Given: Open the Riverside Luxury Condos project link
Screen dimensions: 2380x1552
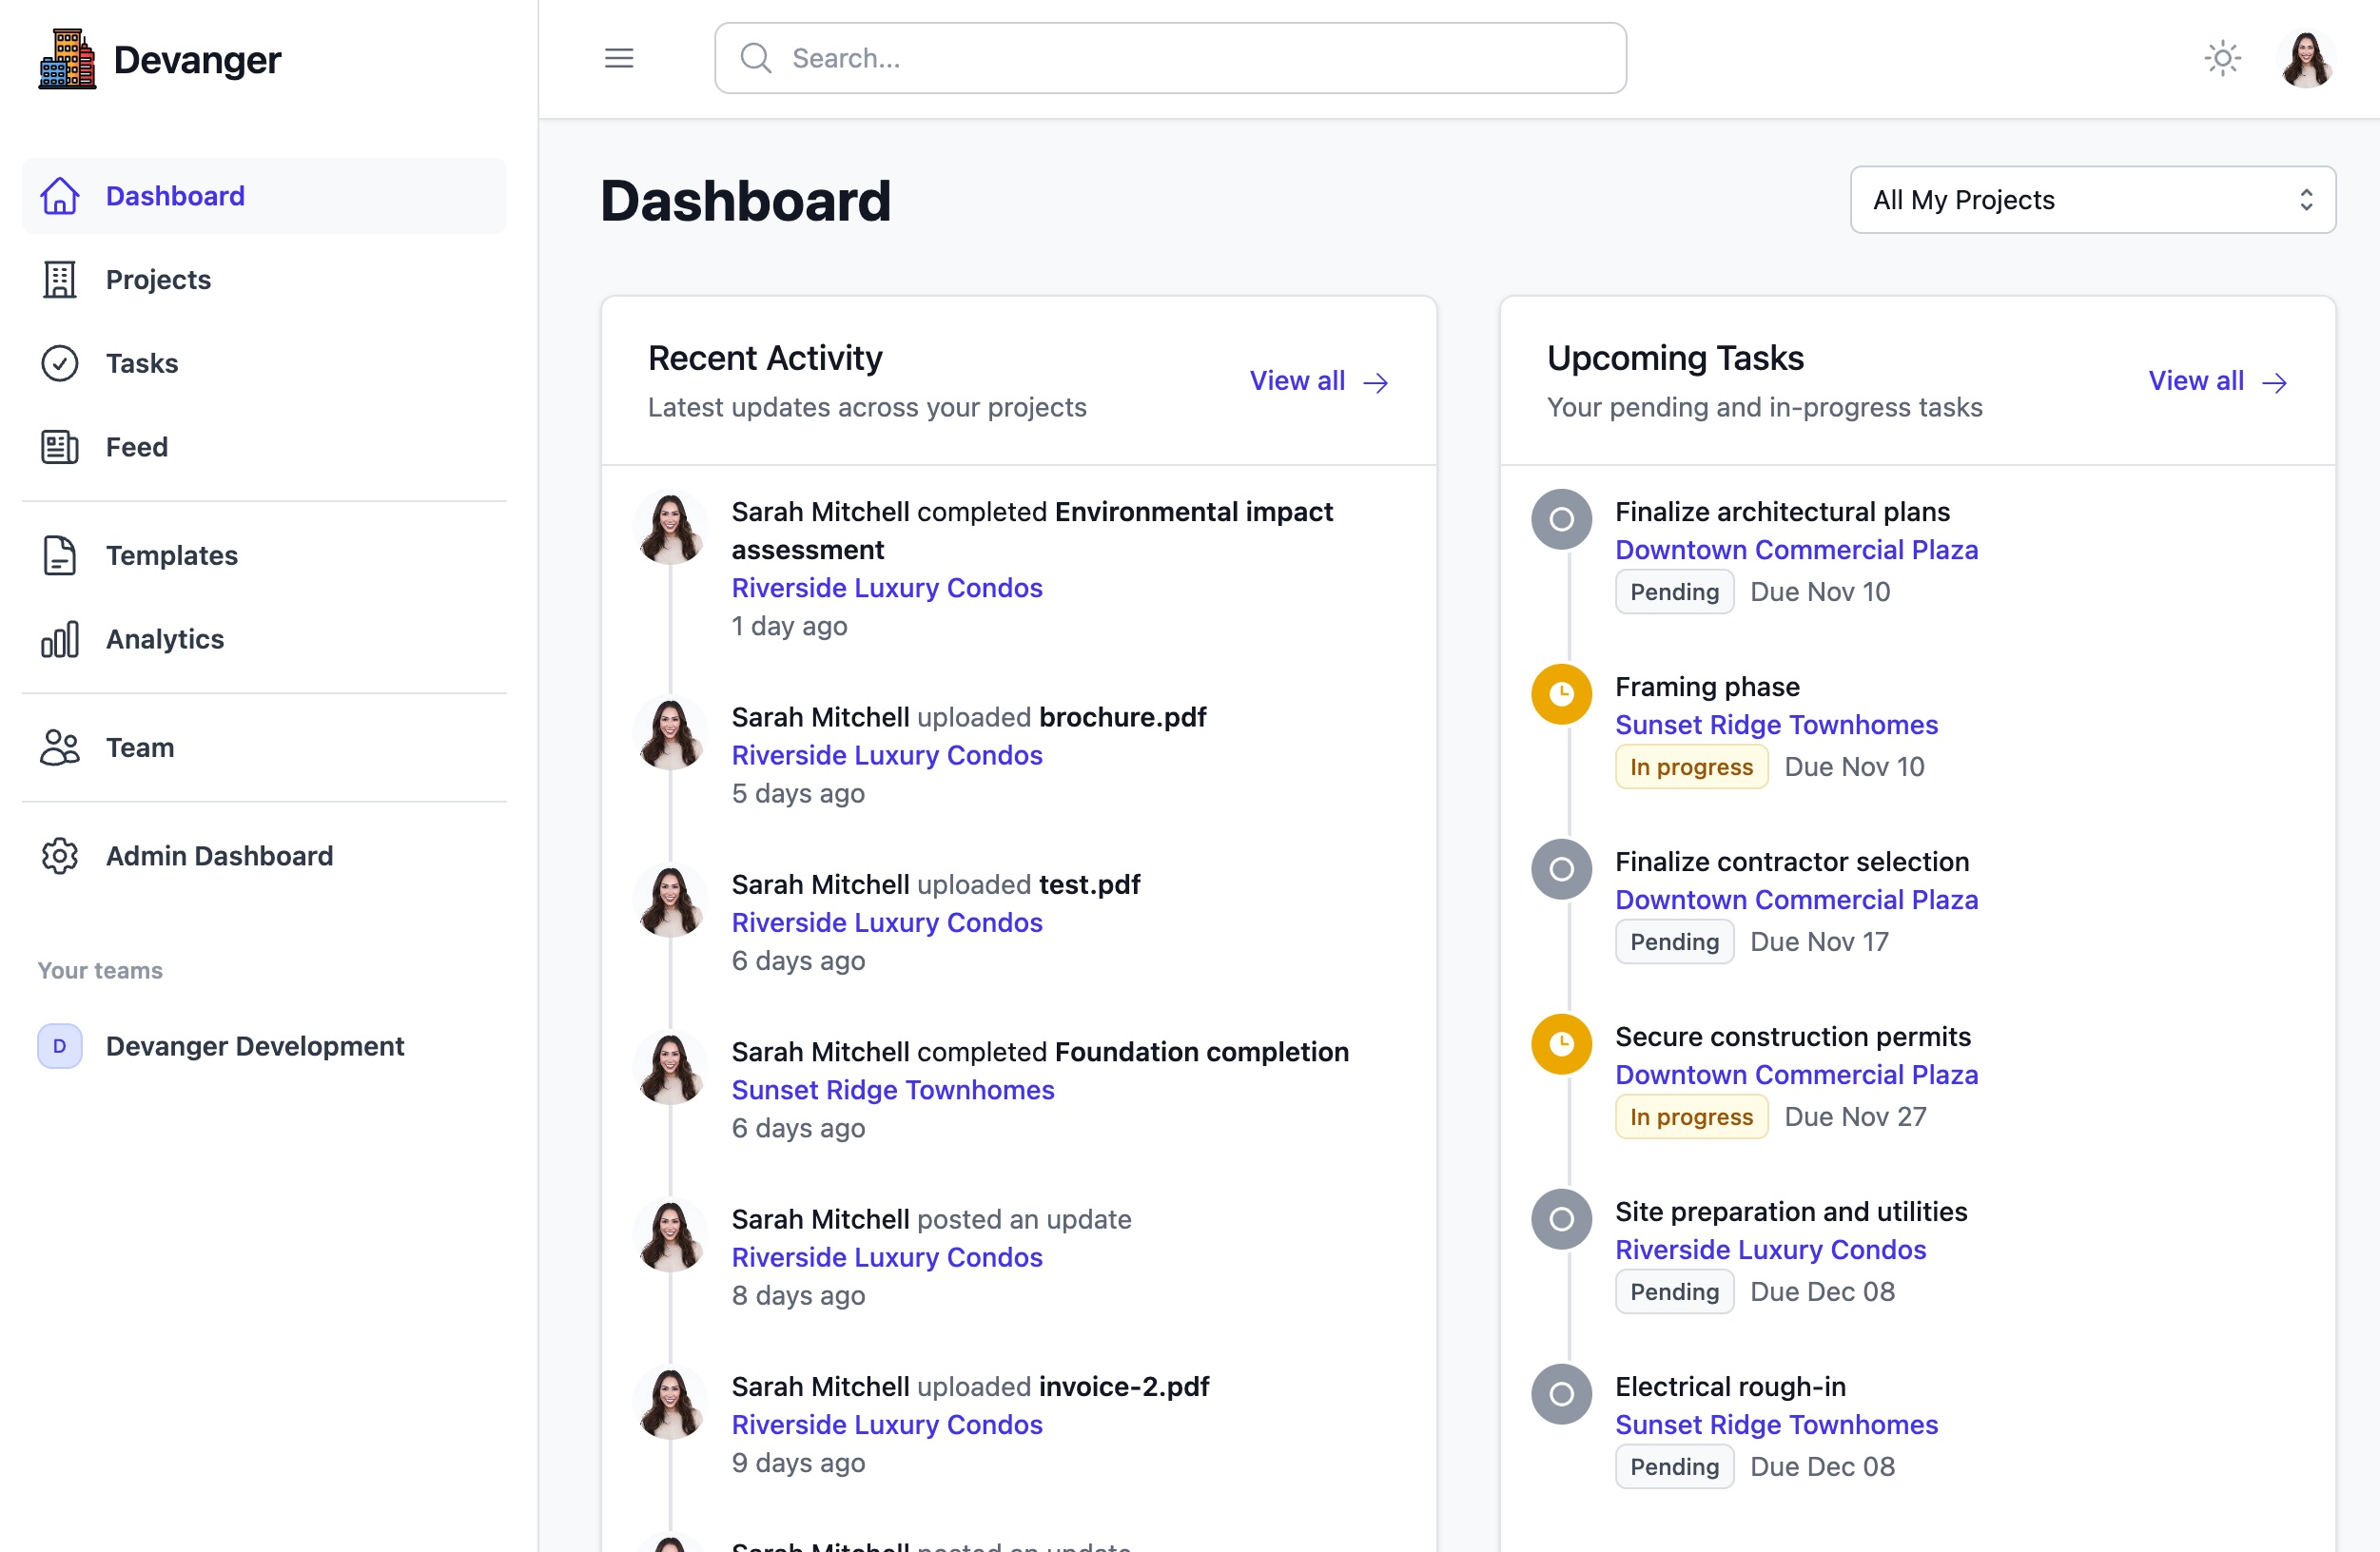Looking at the screenshot, I should click(886, 587).
